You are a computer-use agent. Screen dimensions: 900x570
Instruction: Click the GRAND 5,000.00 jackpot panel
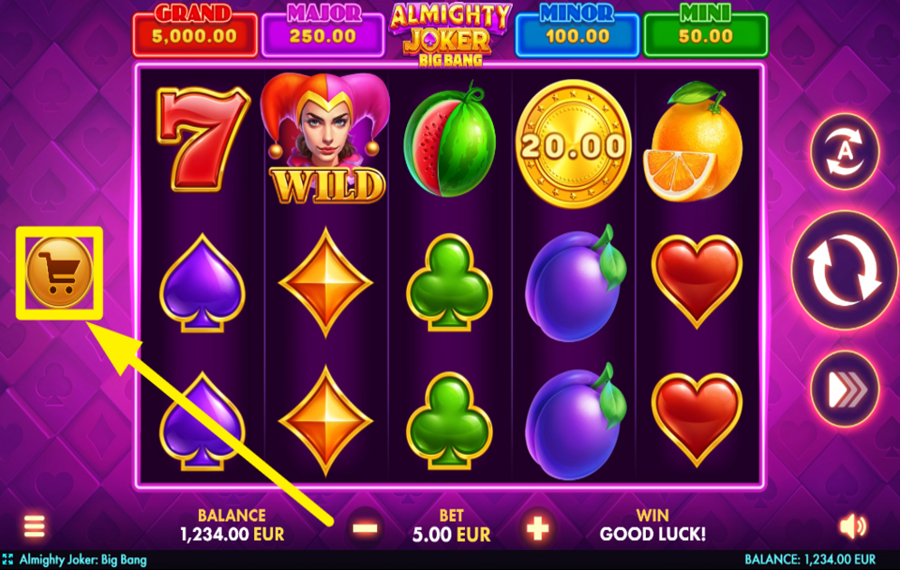point(195,32)
